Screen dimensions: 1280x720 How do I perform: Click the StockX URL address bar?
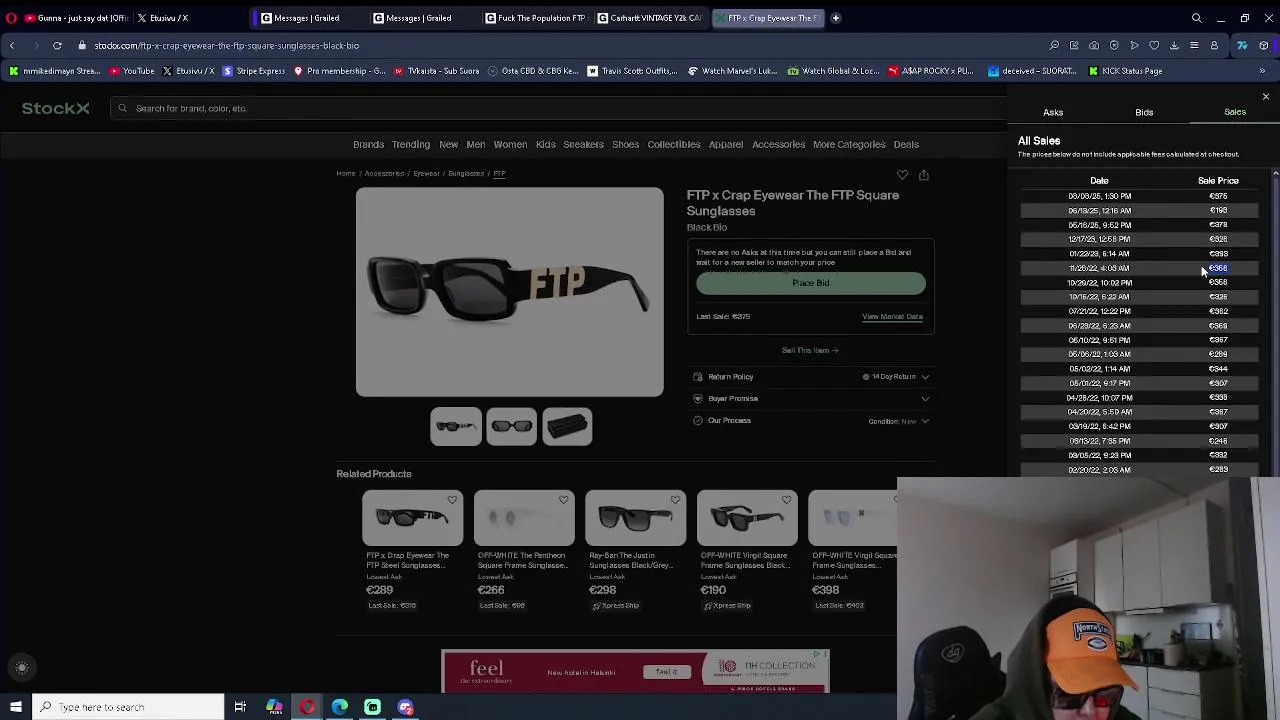pos(227,46)
